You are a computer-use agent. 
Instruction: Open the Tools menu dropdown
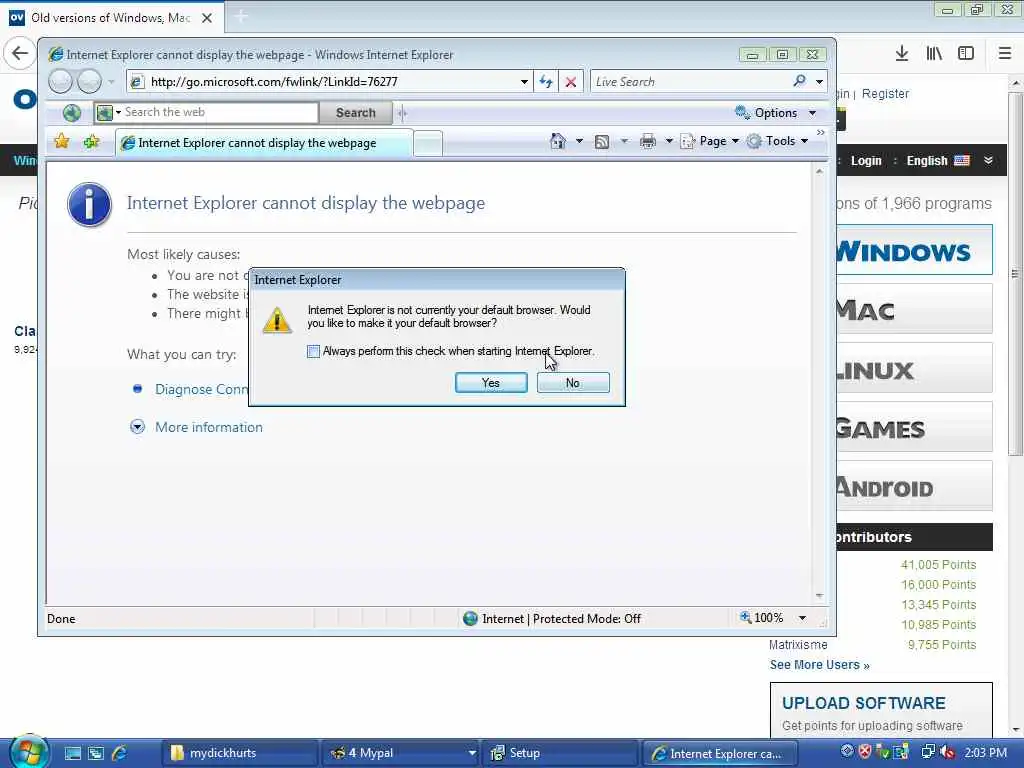[x=778, y=141]
